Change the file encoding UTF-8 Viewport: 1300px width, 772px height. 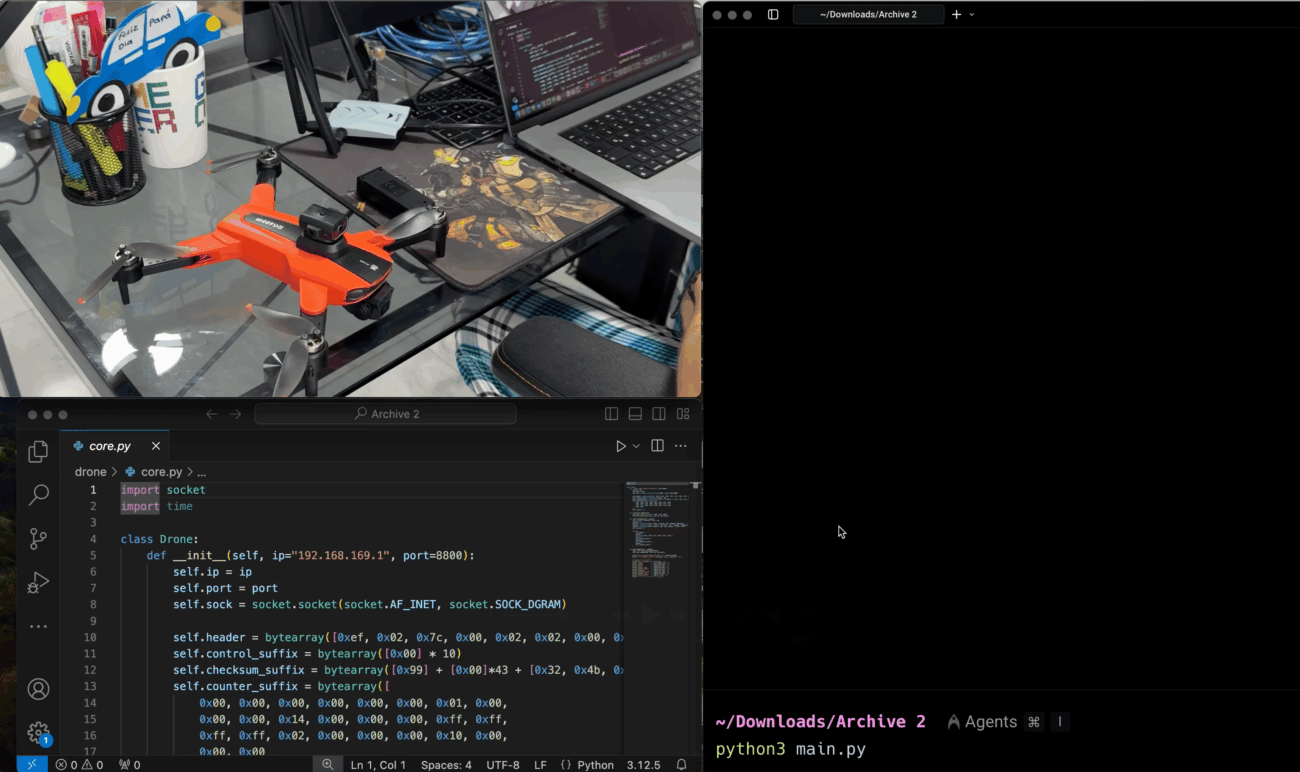pyautogui.click(x=502, y=764)
